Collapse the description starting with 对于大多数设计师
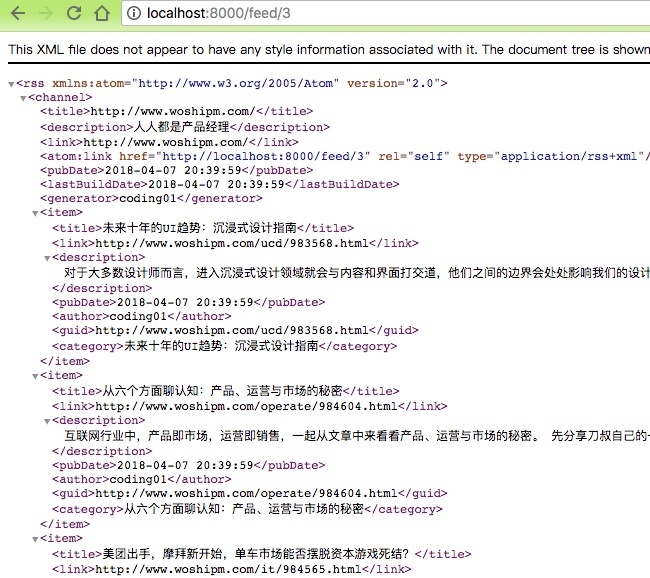This screenshot has height=578, width=650. [x=47, y=258]
